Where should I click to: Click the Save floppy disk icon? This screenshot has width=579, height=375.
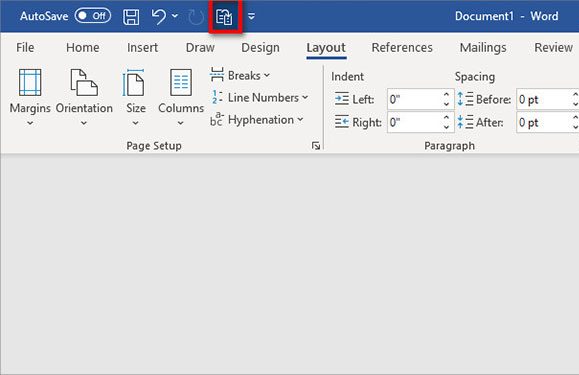[x=131, y=17]
